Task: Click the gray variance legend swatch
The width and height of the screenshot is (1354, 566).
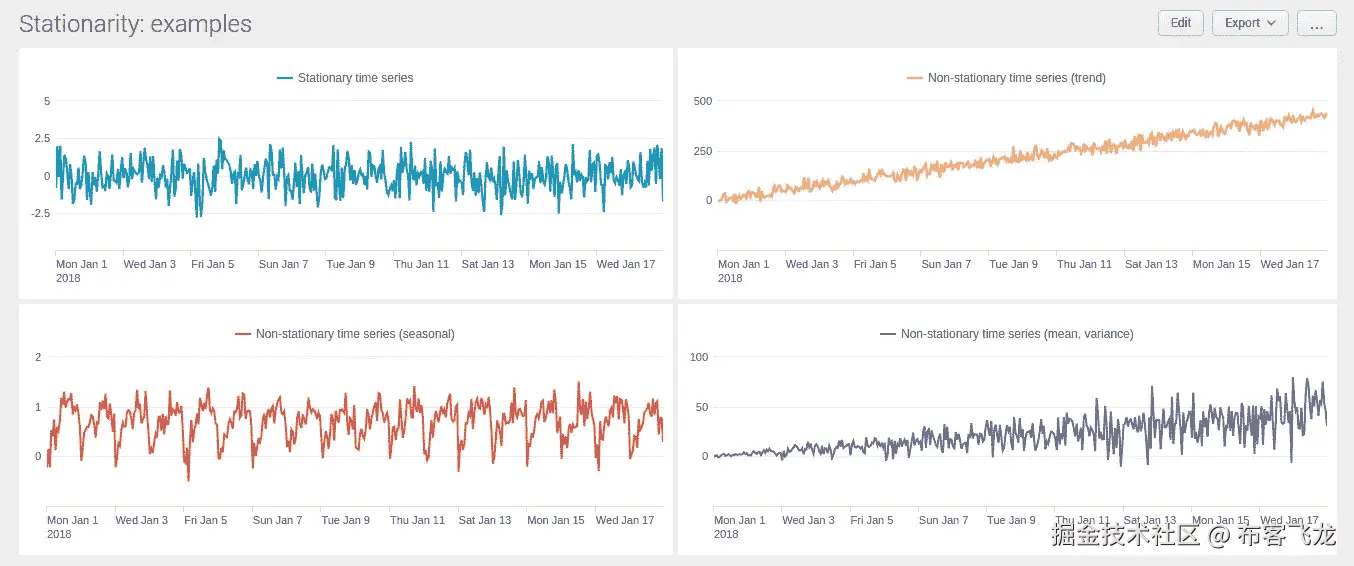Action: [888, 334]
